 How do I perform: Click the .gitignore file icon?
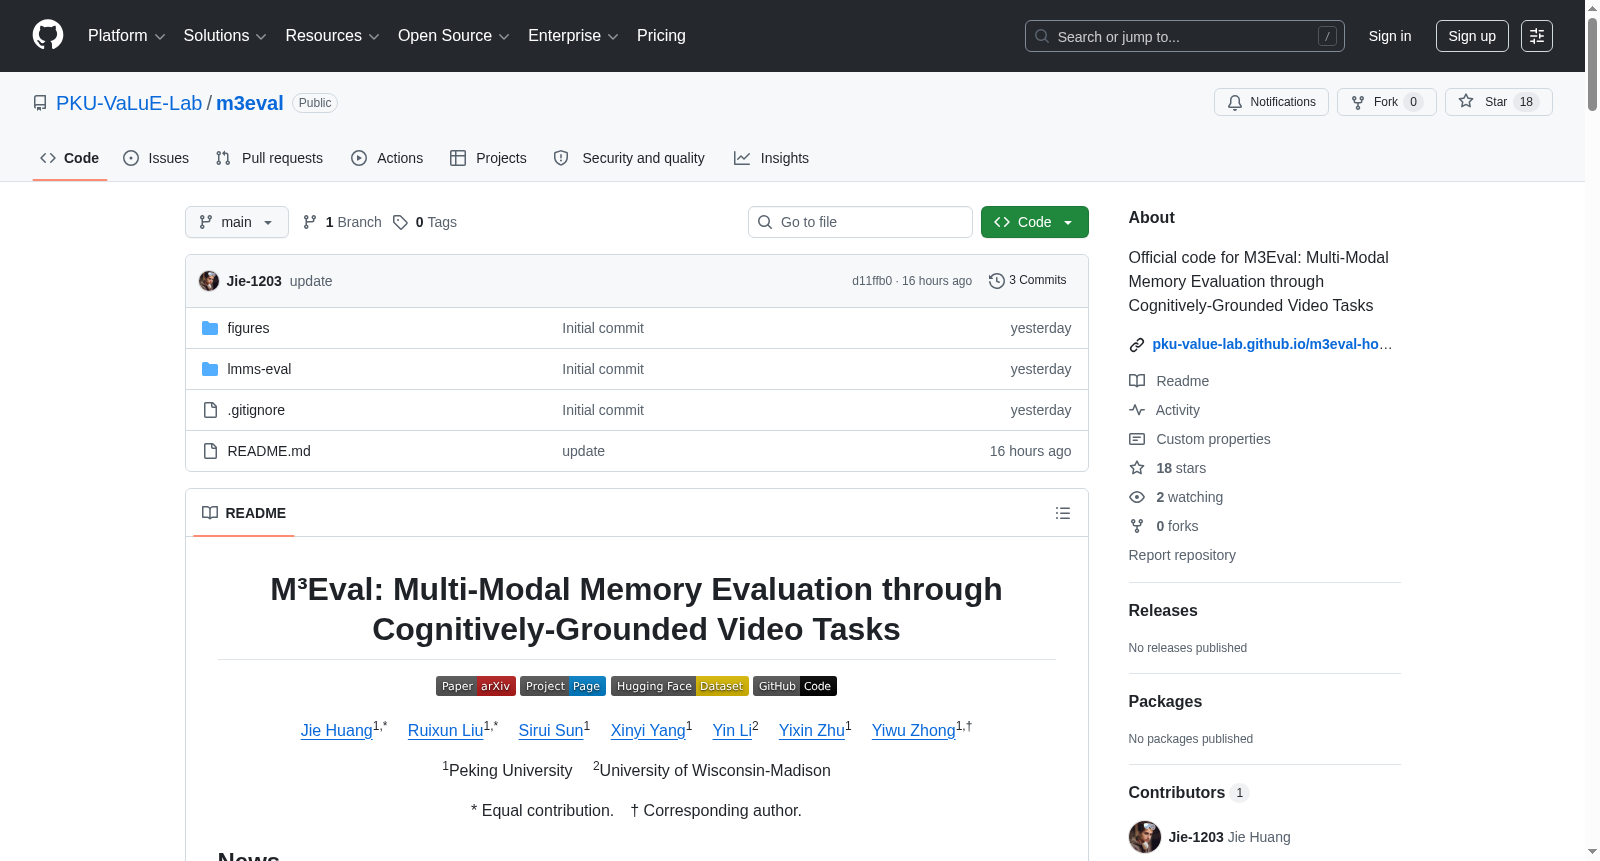point(210,410)
